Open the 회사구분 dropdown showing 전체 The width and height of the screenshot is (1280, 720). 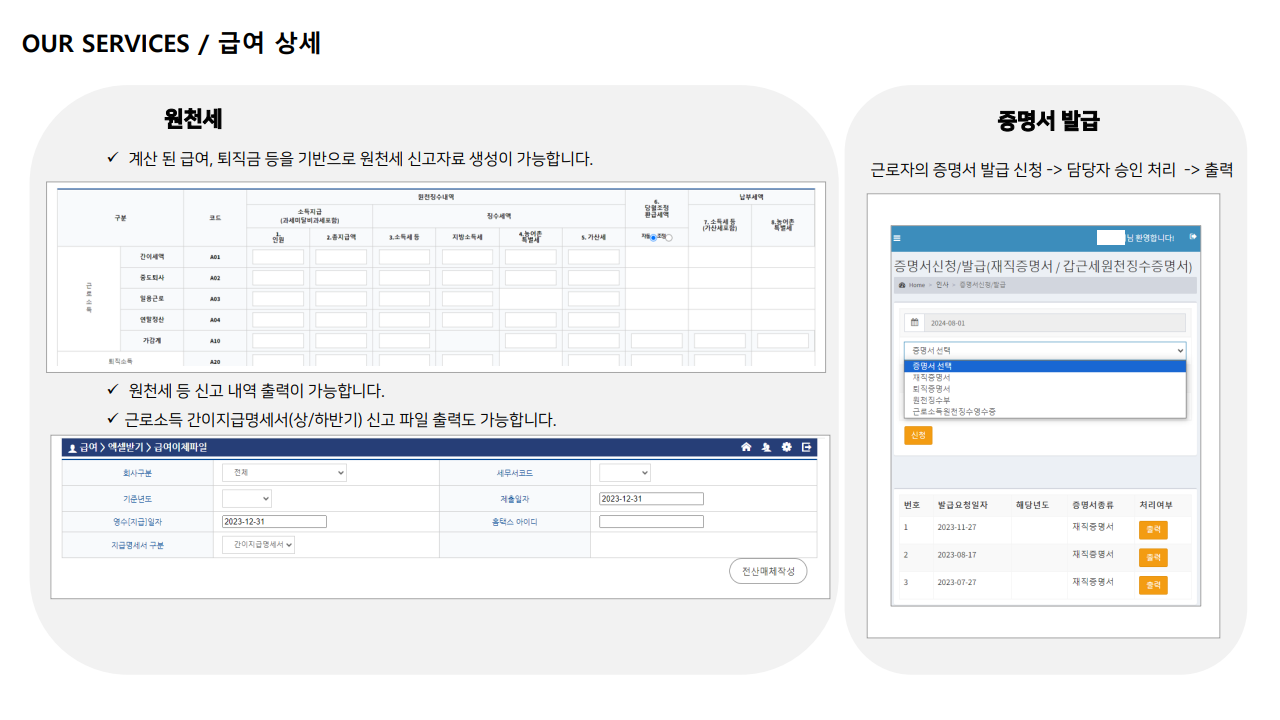tap(284, 472)
